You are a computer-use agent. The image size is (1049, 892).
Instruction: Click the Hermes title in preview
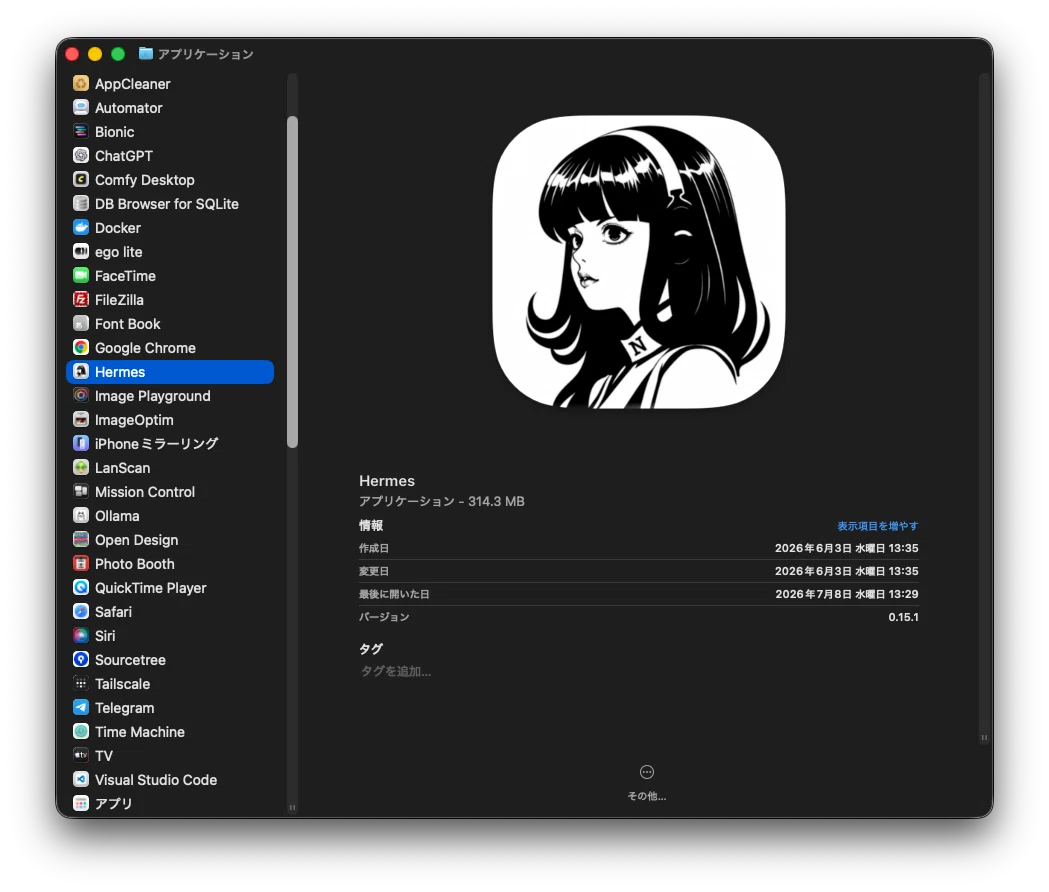[387, 481]
